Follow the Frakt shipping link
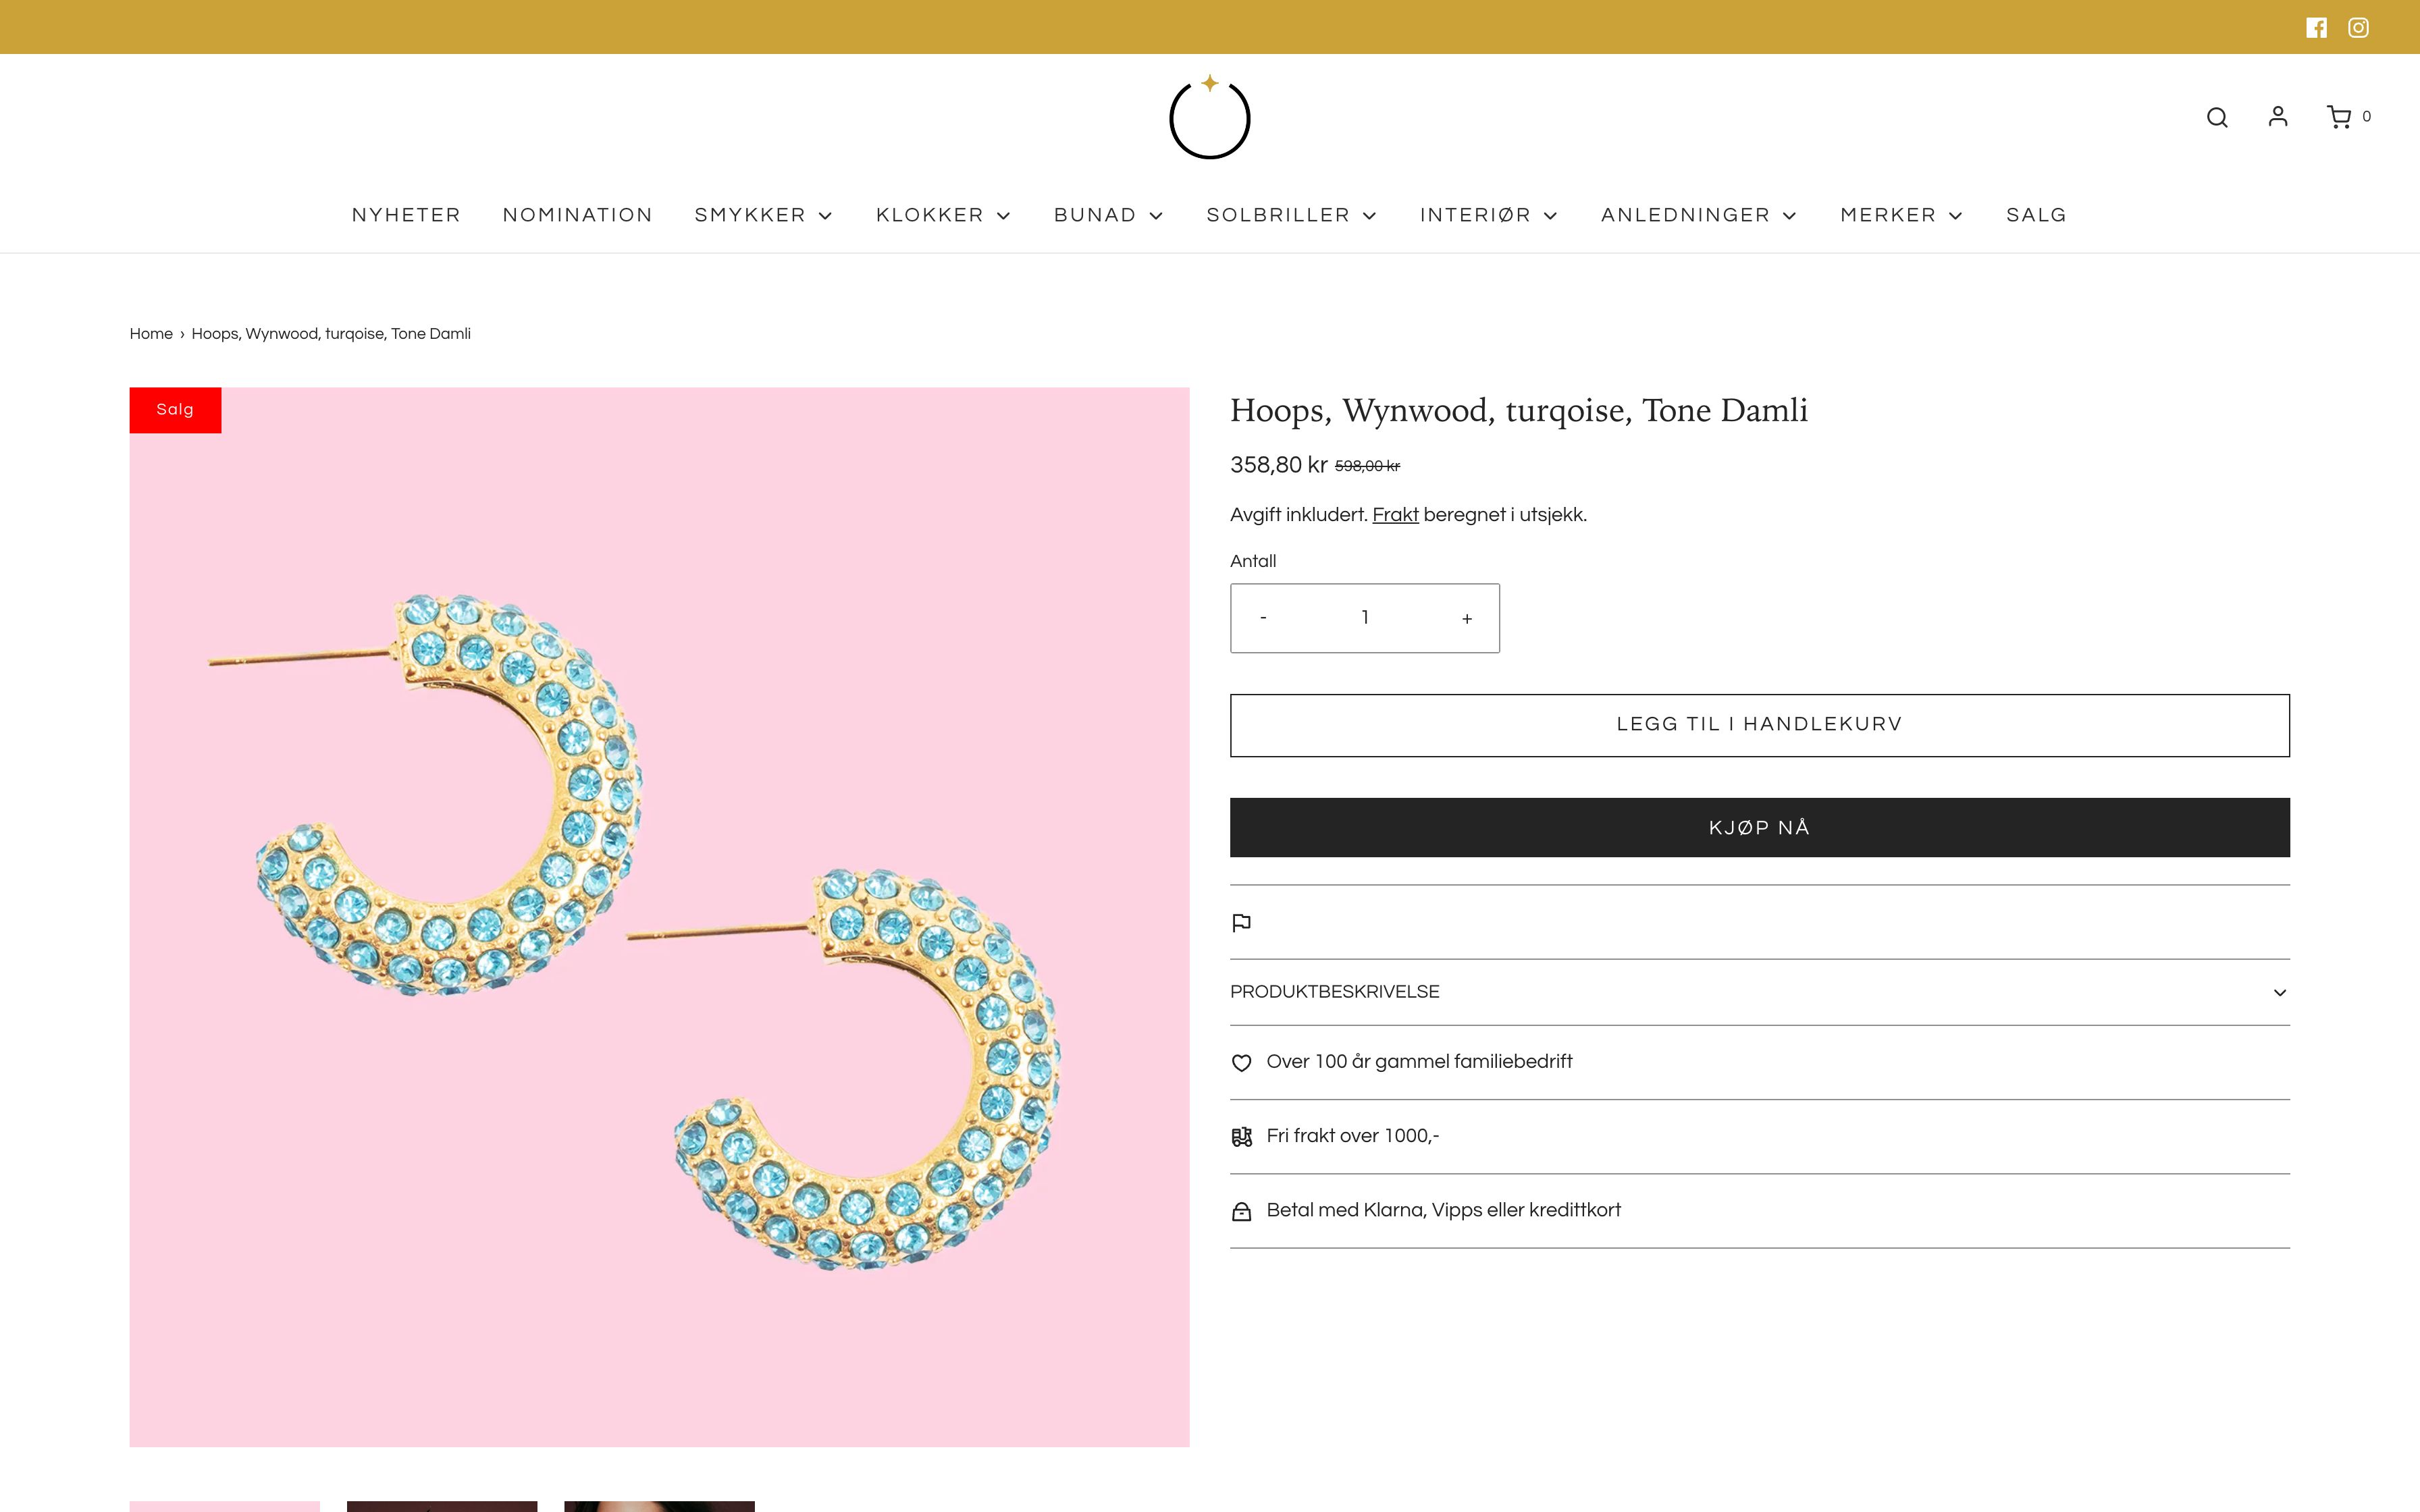The image size is (2420, 1512). pyautogui.click(x=1395, y=515)
